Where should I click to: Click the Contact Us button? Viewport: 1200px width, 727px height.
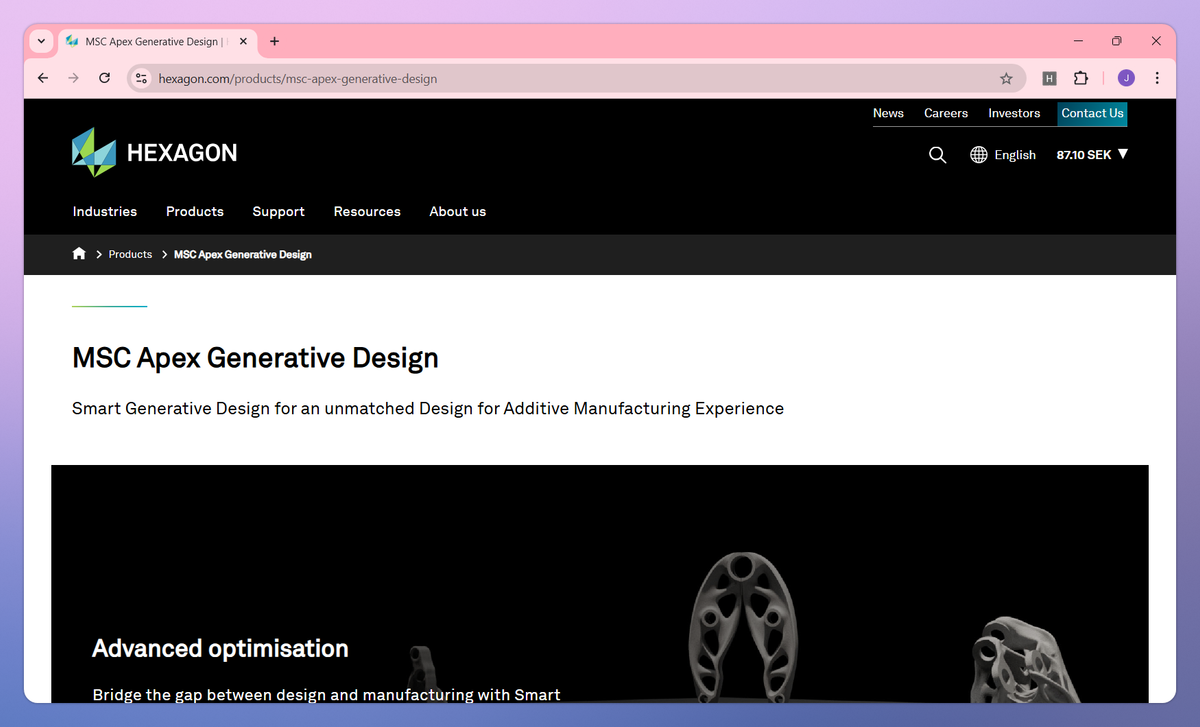coord(1092,113)
